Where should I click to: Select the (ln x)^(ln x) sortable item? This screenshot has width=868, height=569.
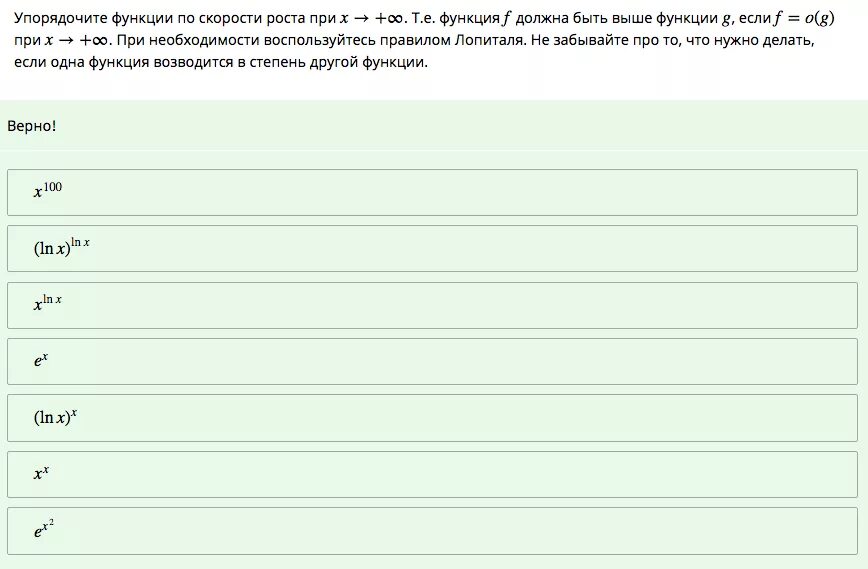432,249
